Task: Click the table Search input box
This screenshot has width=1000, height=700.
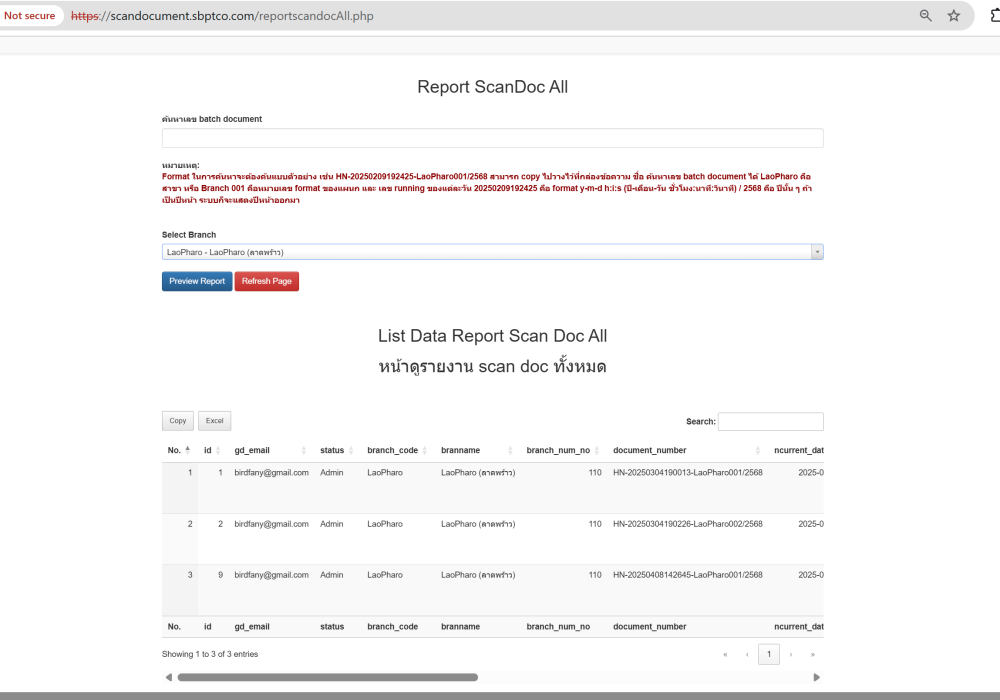Action: (x=770, y=422)
